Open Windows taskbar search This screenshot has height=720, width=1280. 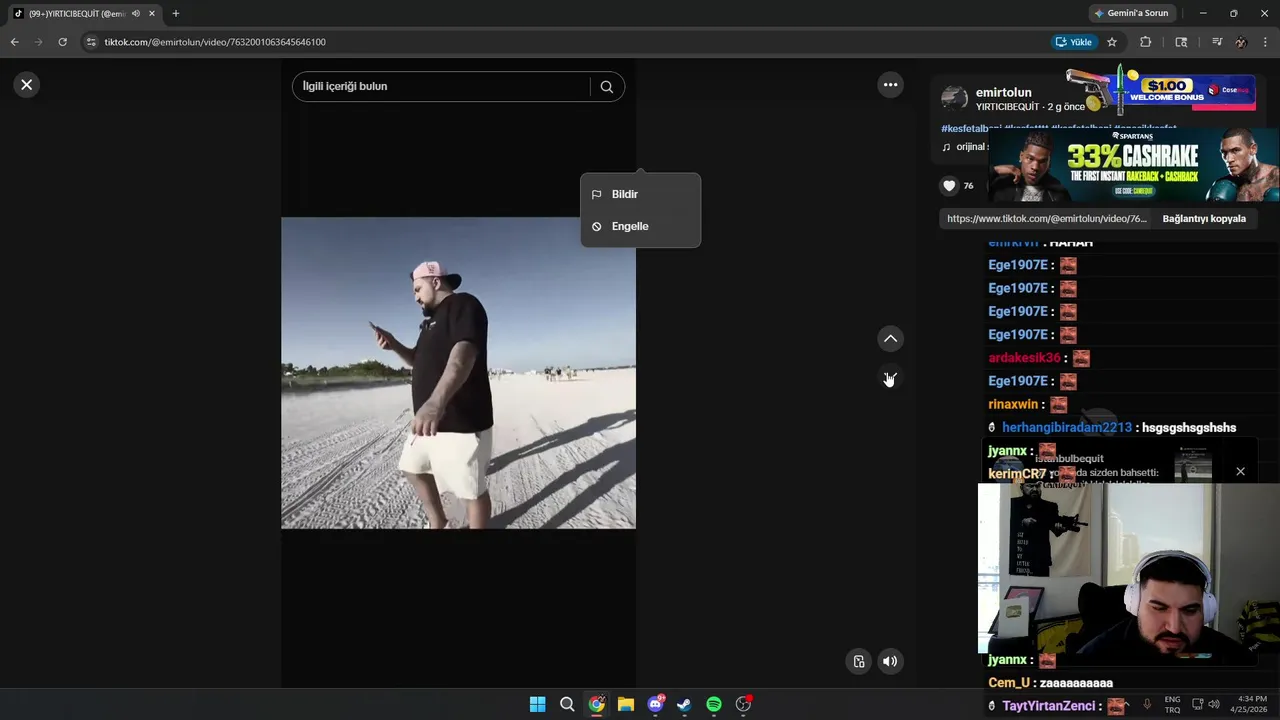(x=567, y=704)
